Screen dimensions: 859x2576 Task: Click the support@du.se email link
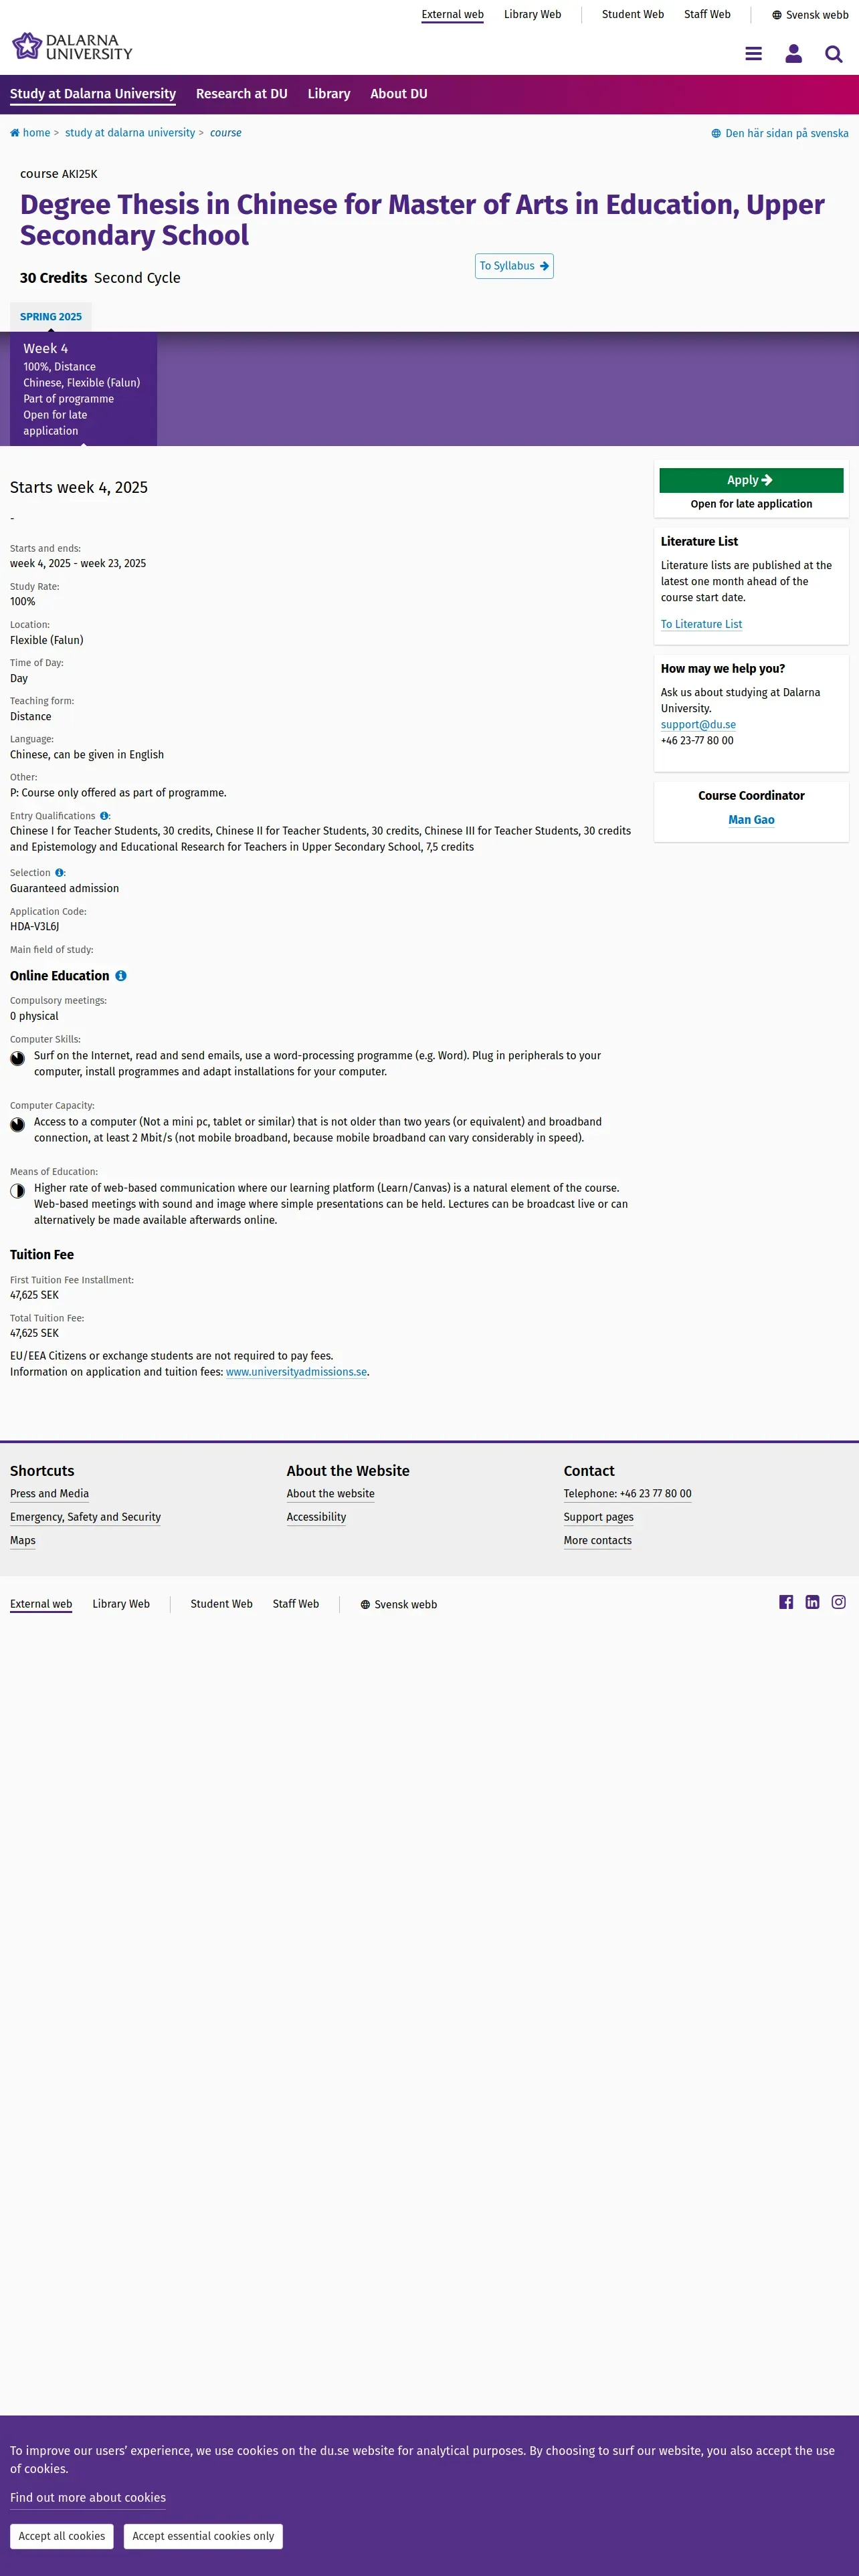[698, 724]
